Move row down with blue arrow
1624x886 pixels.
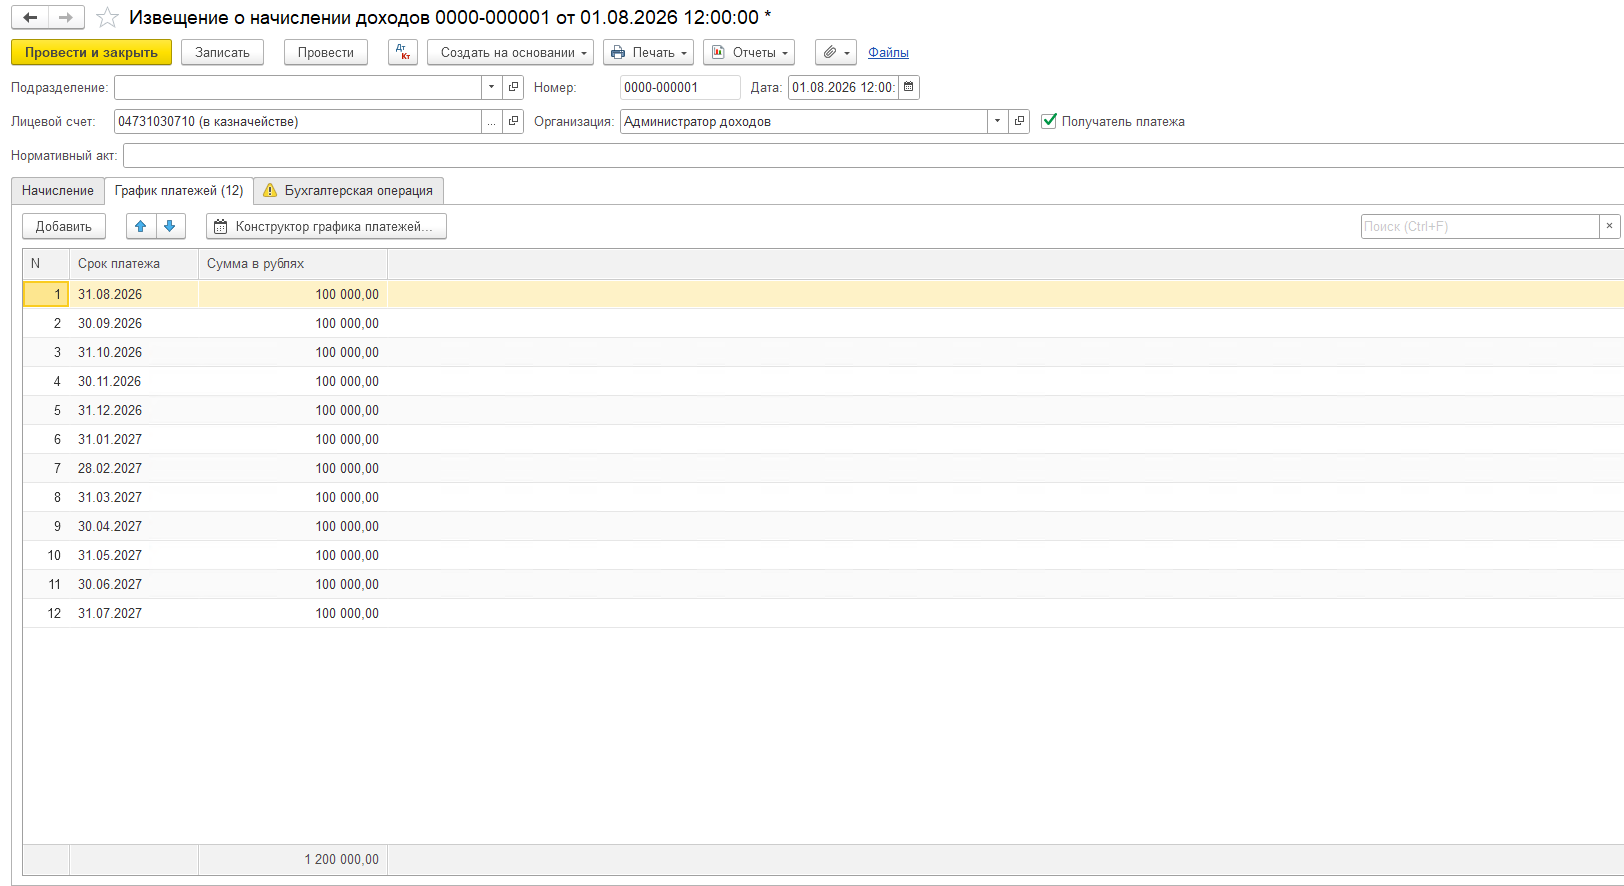[170, 226]
